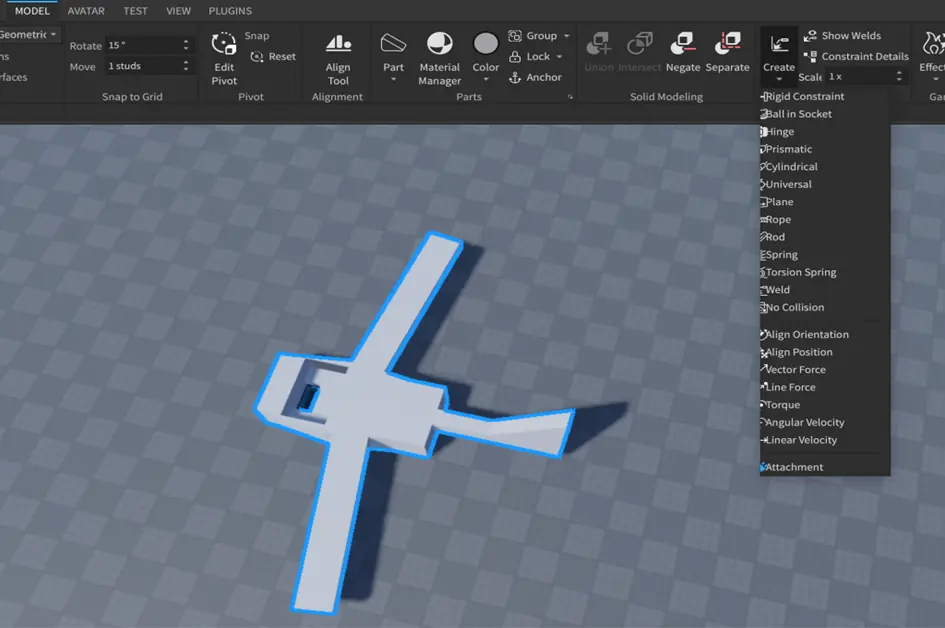Choose Hinge from the constraint menu
The image size is (945, 628).
pyautogui.click(x=824, y=131)
